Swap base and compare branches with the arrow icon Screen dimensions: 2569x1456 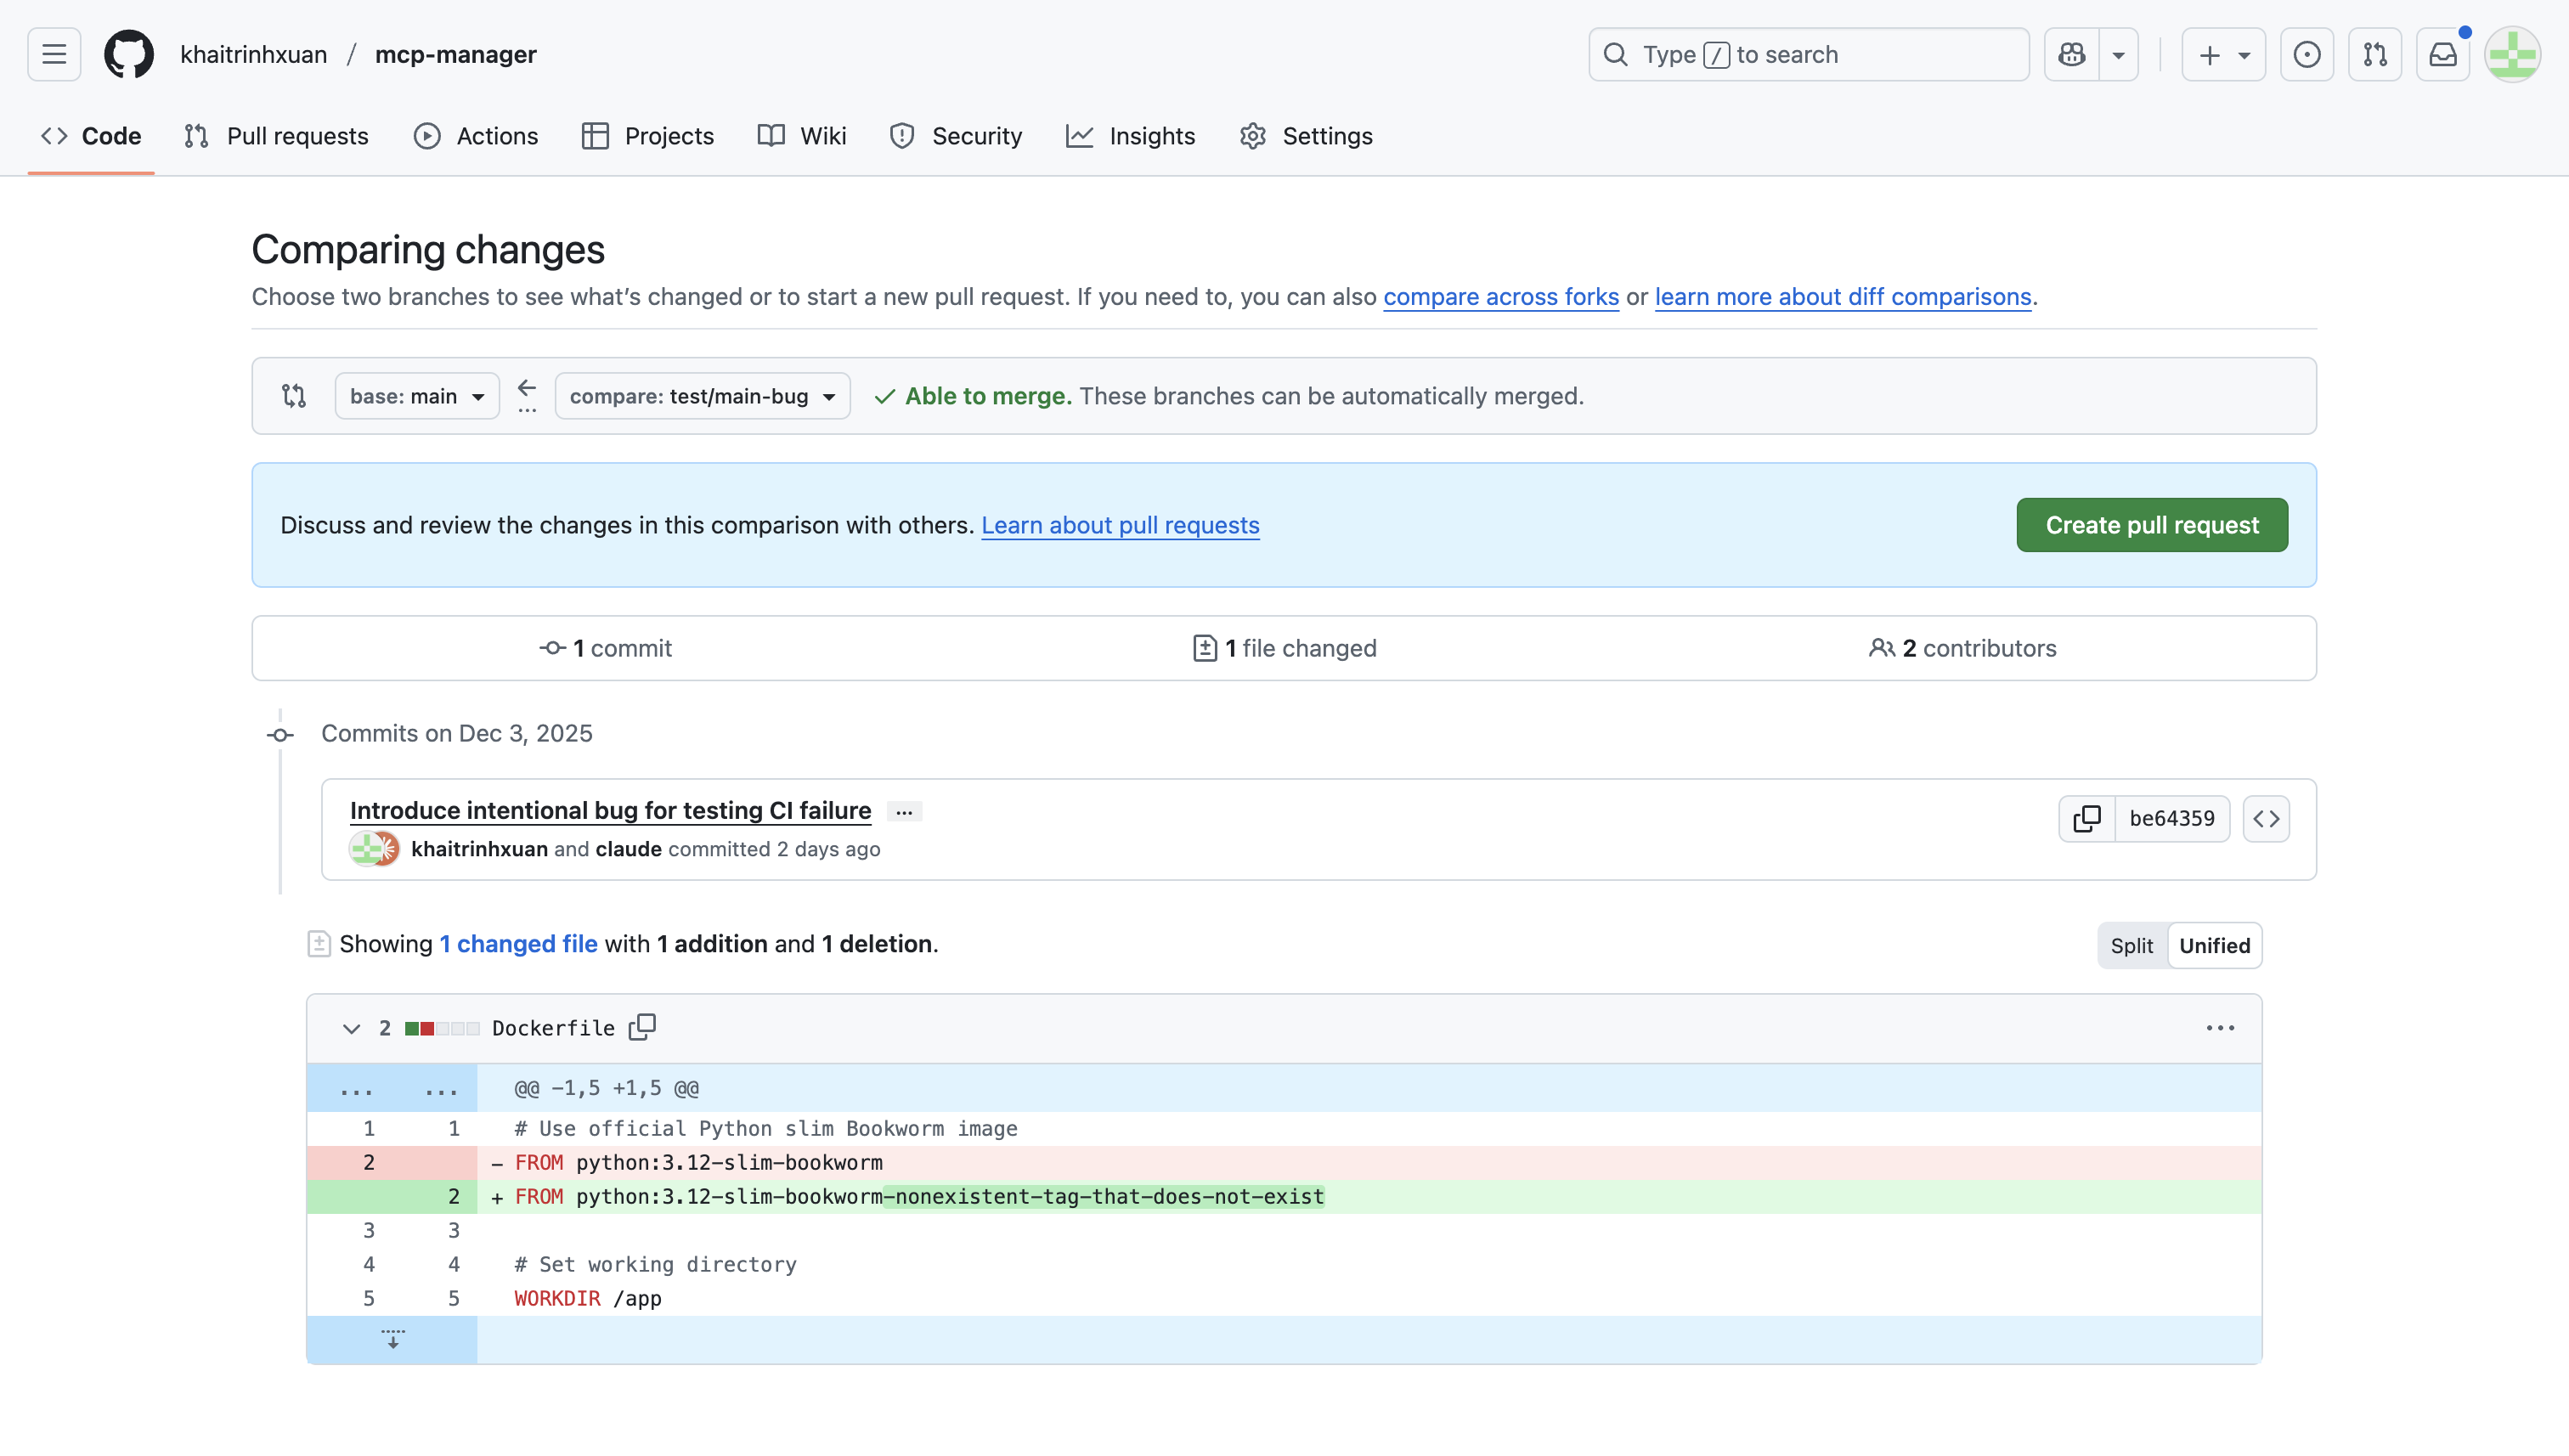click(x=527, y=390)
